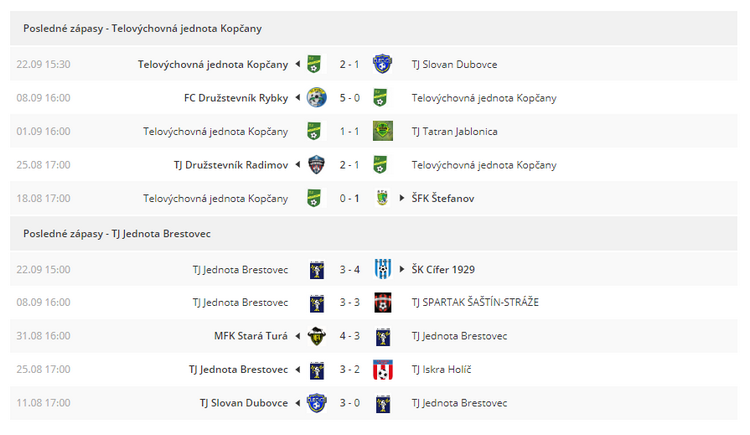Open the TJ Slovan Dubovce team link in the 22.09 row
This screenshot has height=435, width=750.
pos(454,65)
